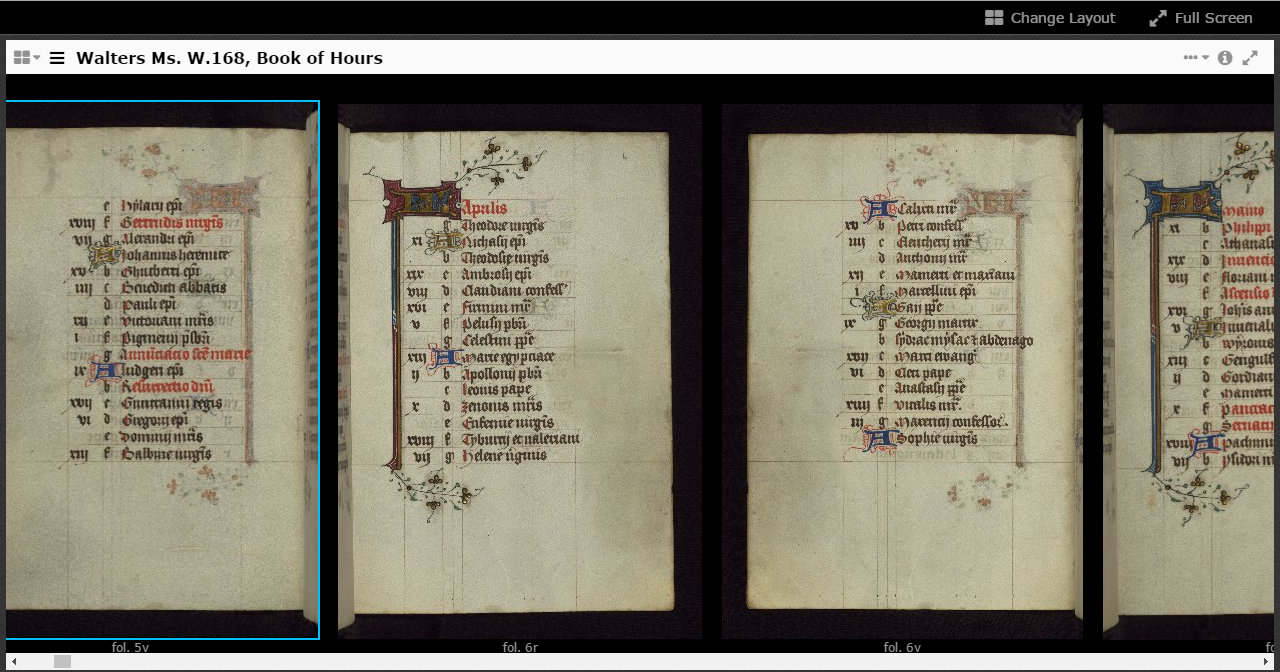Click the horizontal scrollbar thumb
The width and height of the screenshot is (1280, 672).
(62, 662)
